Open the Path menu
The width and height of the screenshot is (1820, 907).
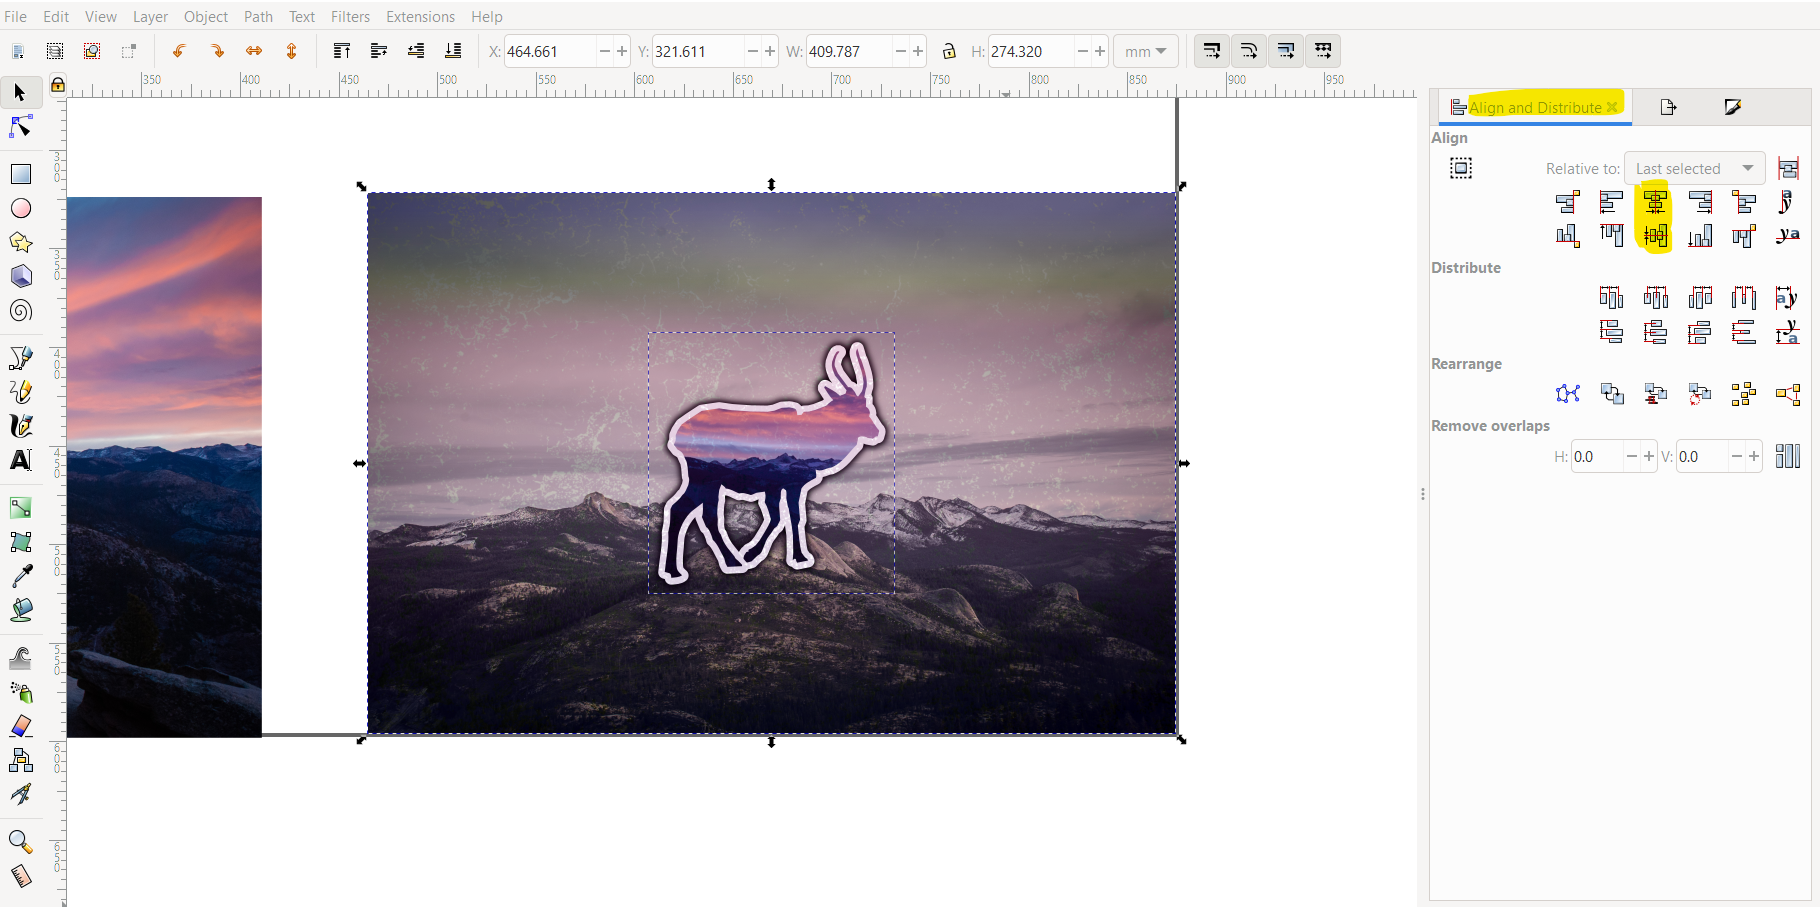[x=258, y=16]
